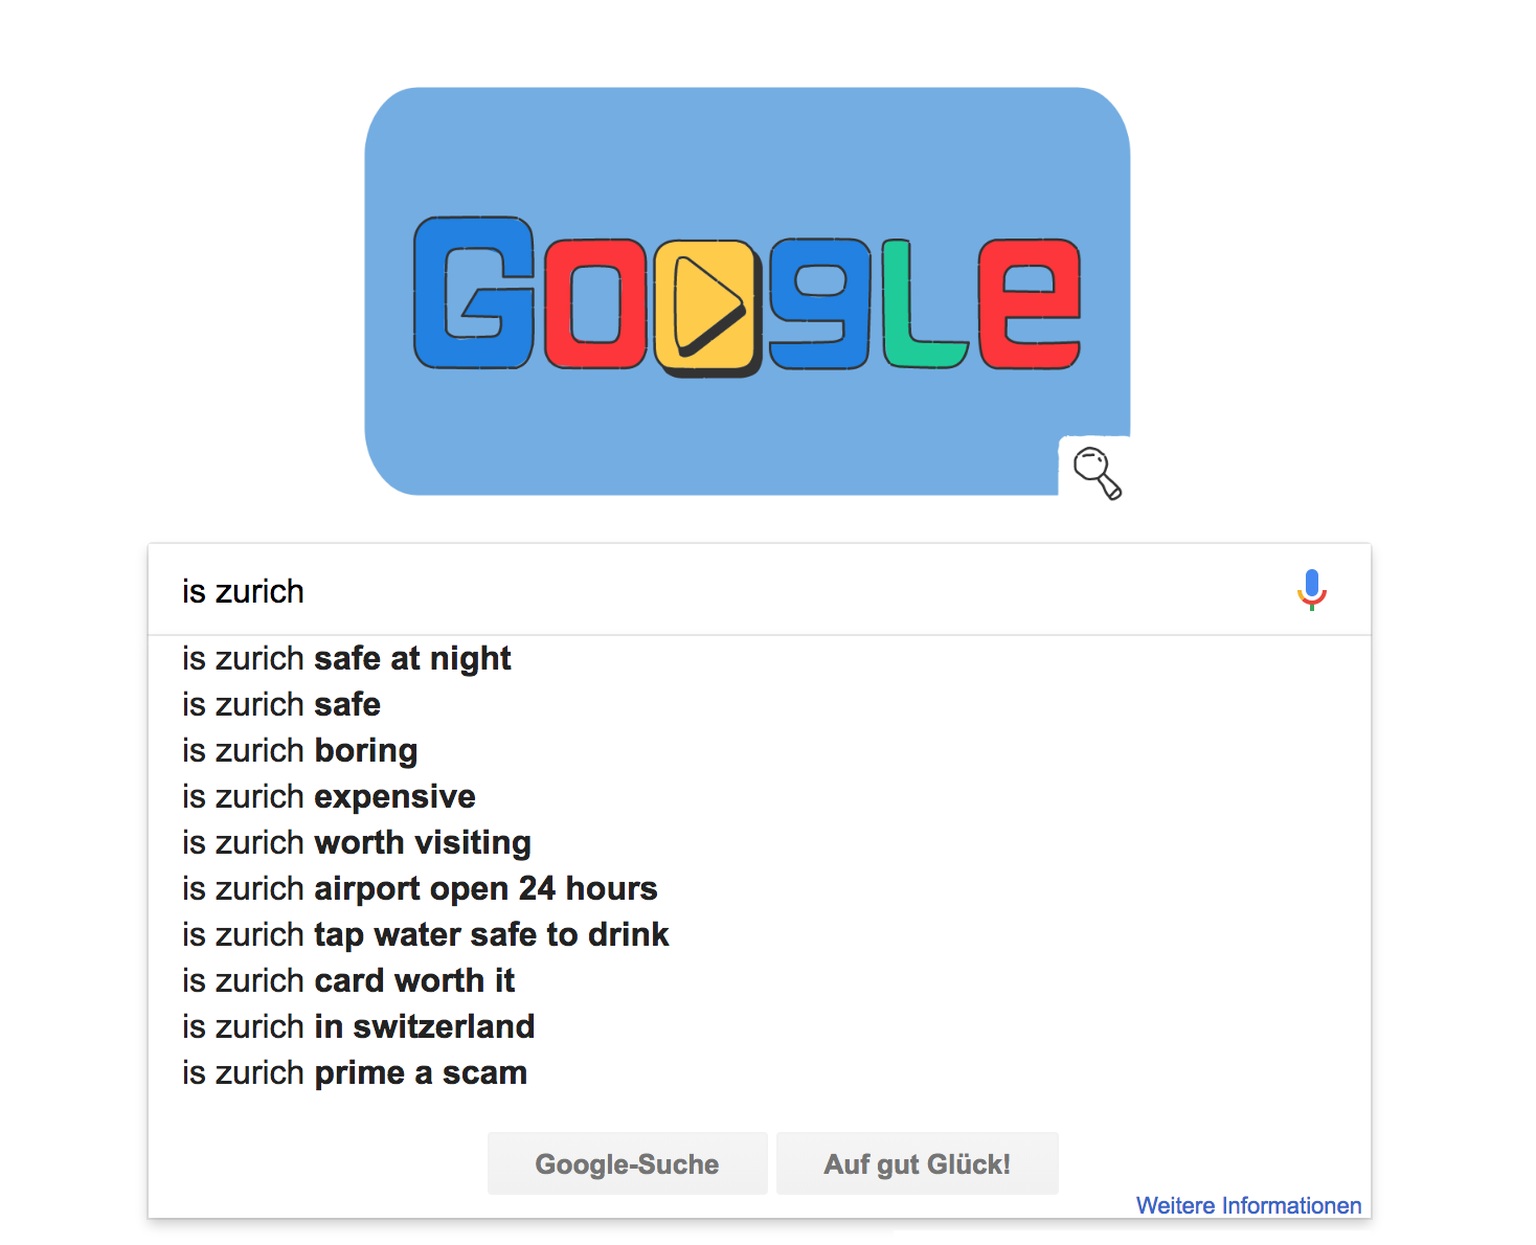This screenshot has height=1245, width=1536.
Task: Click the doodle magnifying glass icon
Action: click(1096, 472)
